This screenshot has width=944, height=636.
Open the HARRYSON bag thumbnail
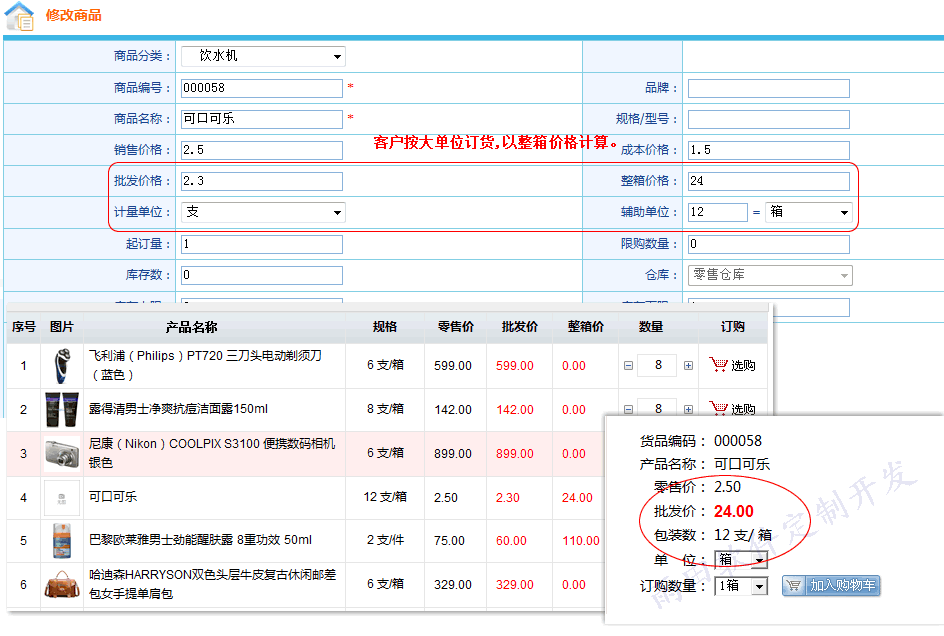coord(61,584)
